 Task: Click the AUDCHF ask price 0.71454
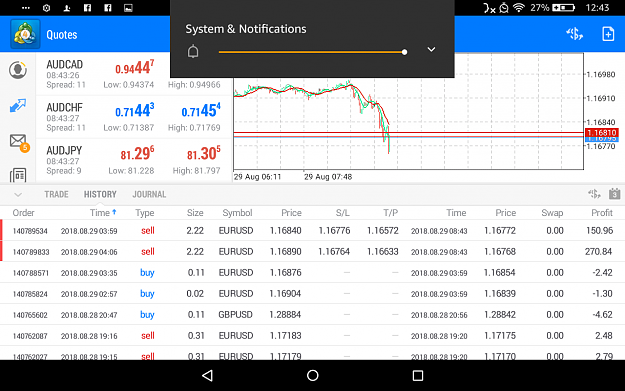(x=201, y=110)
